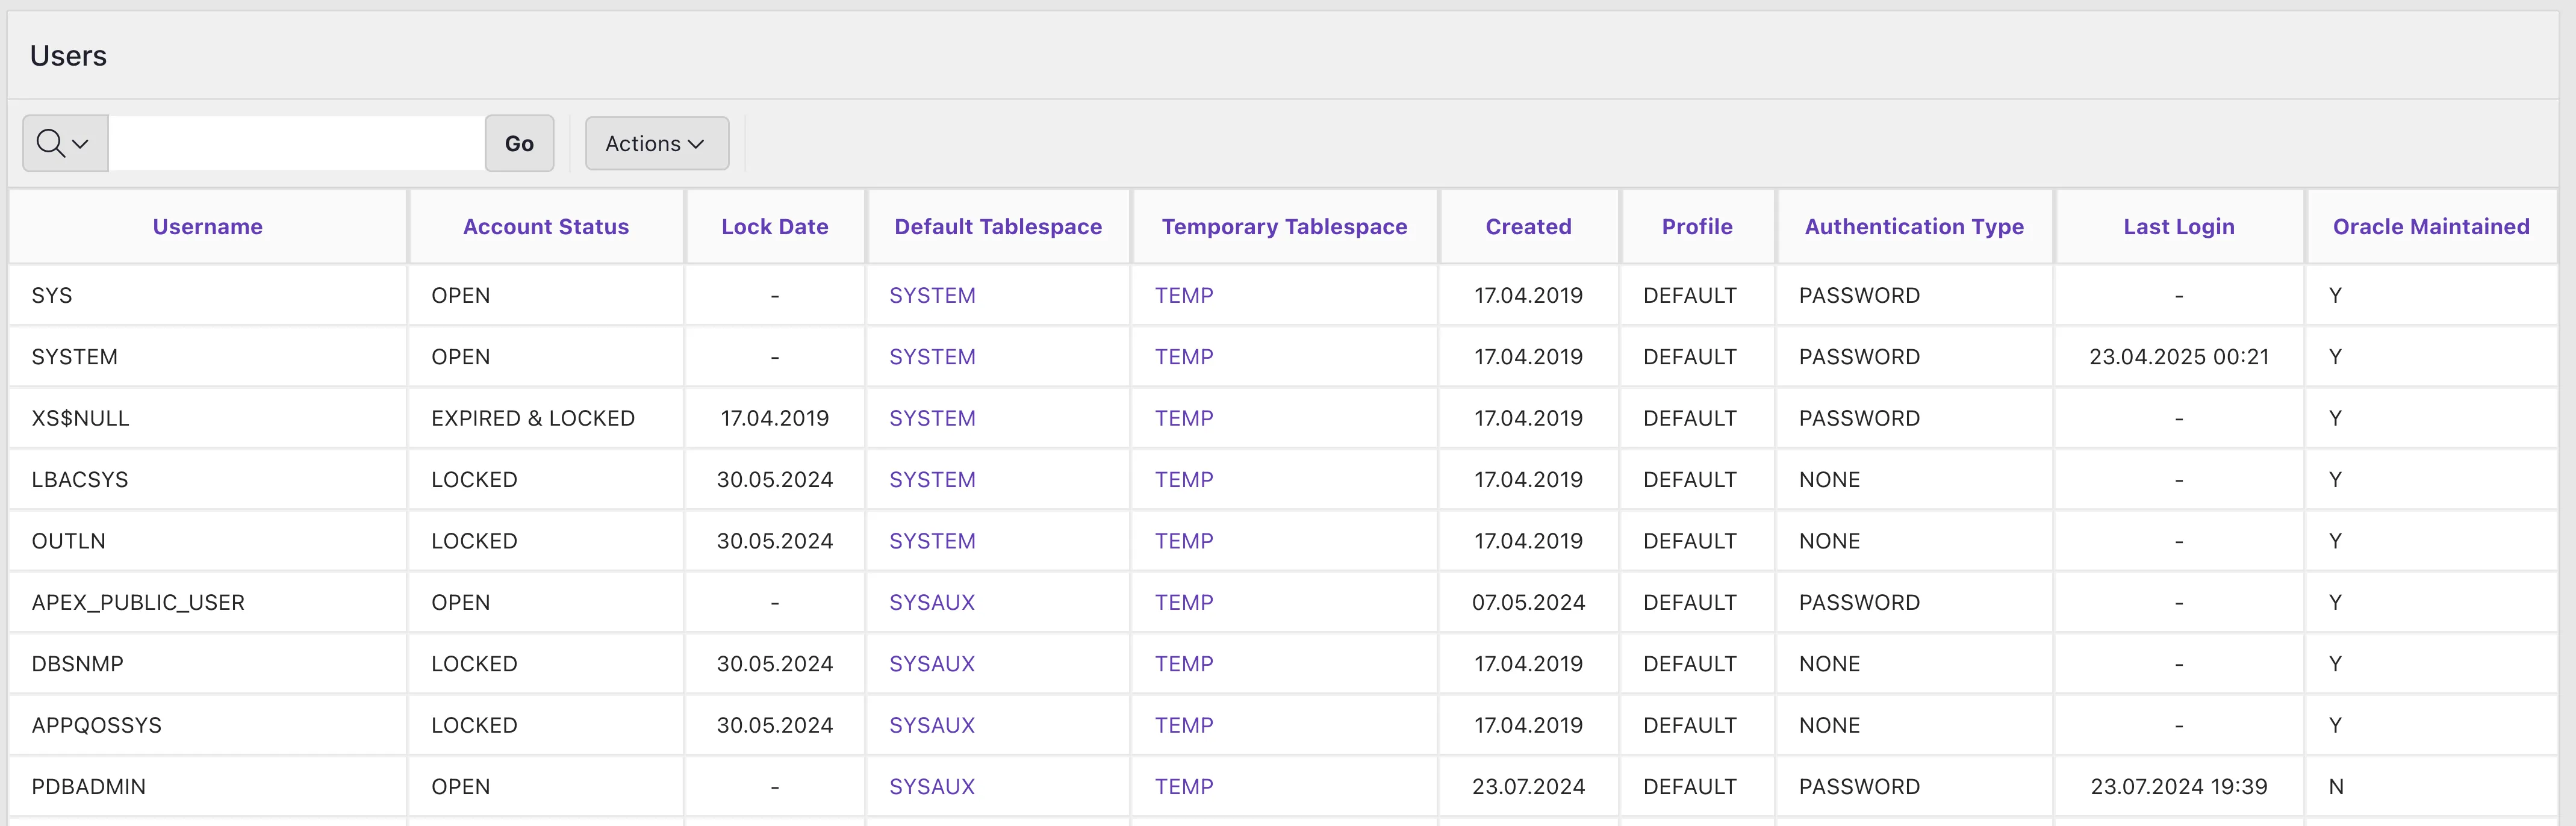Image resolution: width=2576 pixels, height=826 pixels.
Task: Open SYSTEM tablespace link in SYS row
Action: pos(931,296)
